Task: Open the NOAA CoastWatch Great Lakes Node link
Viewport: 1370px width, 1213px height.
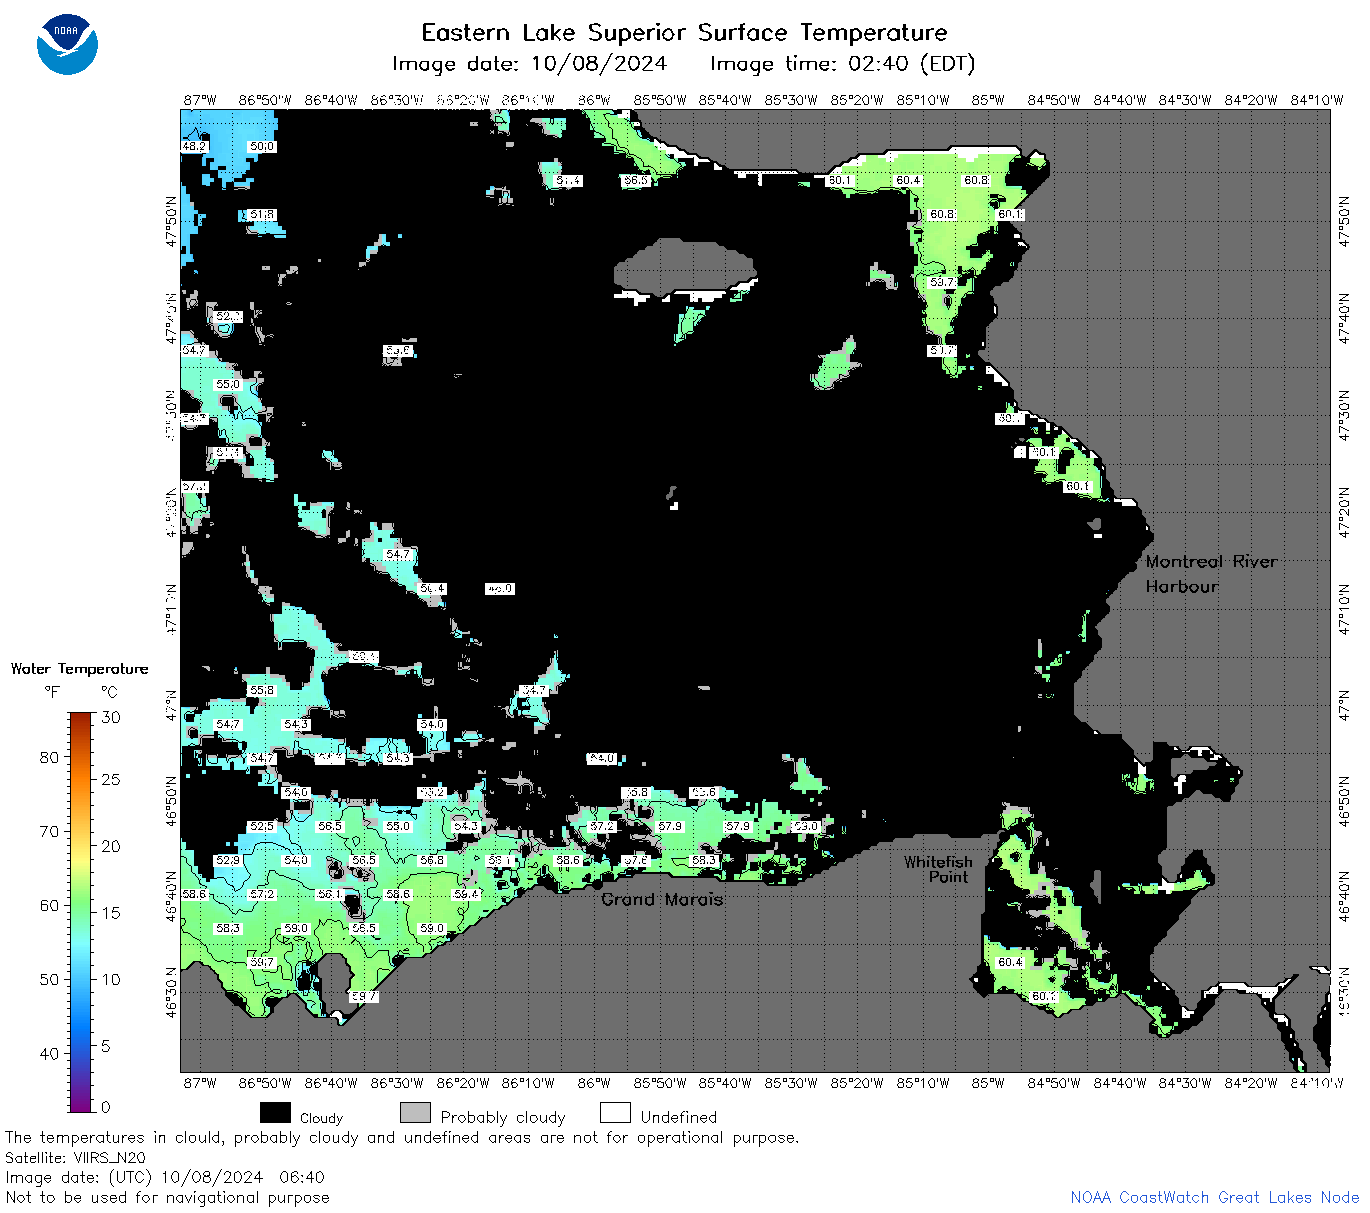Action: (x=1215, y=1197)
